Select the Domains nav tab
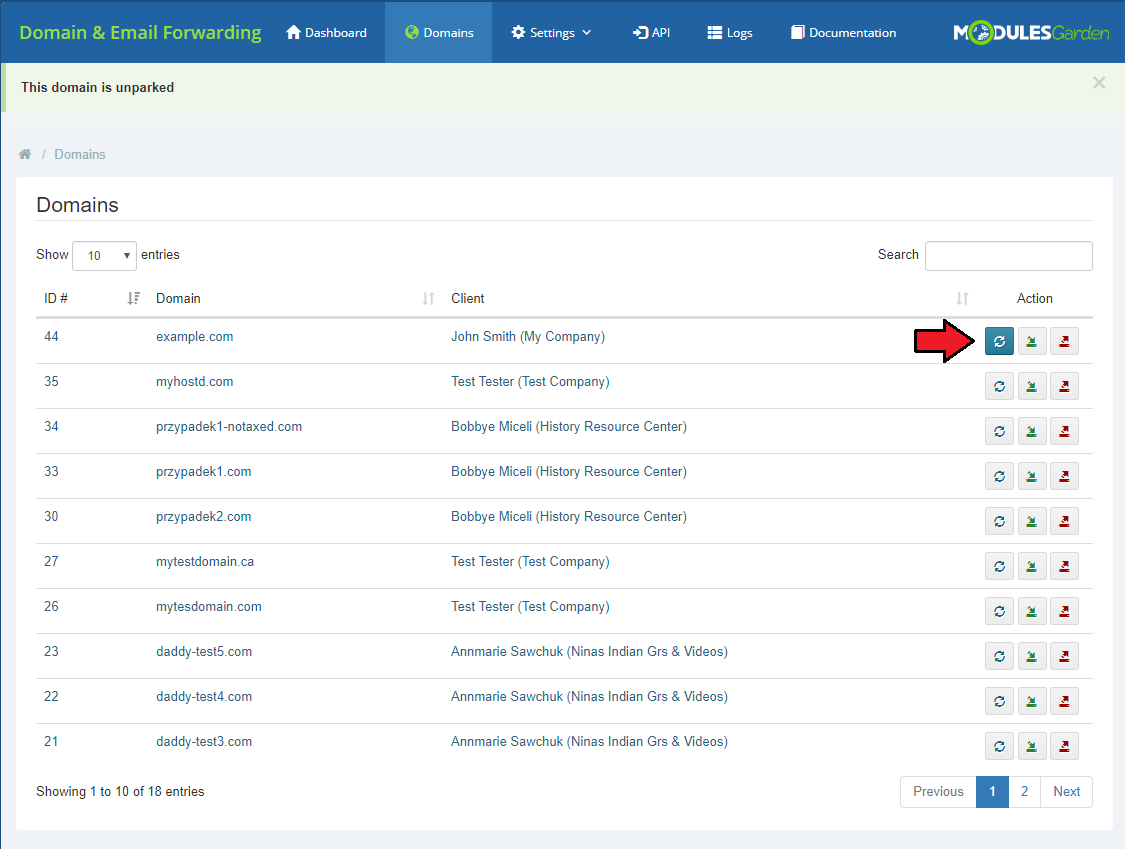1125x849 pixels. coord(438,32)
